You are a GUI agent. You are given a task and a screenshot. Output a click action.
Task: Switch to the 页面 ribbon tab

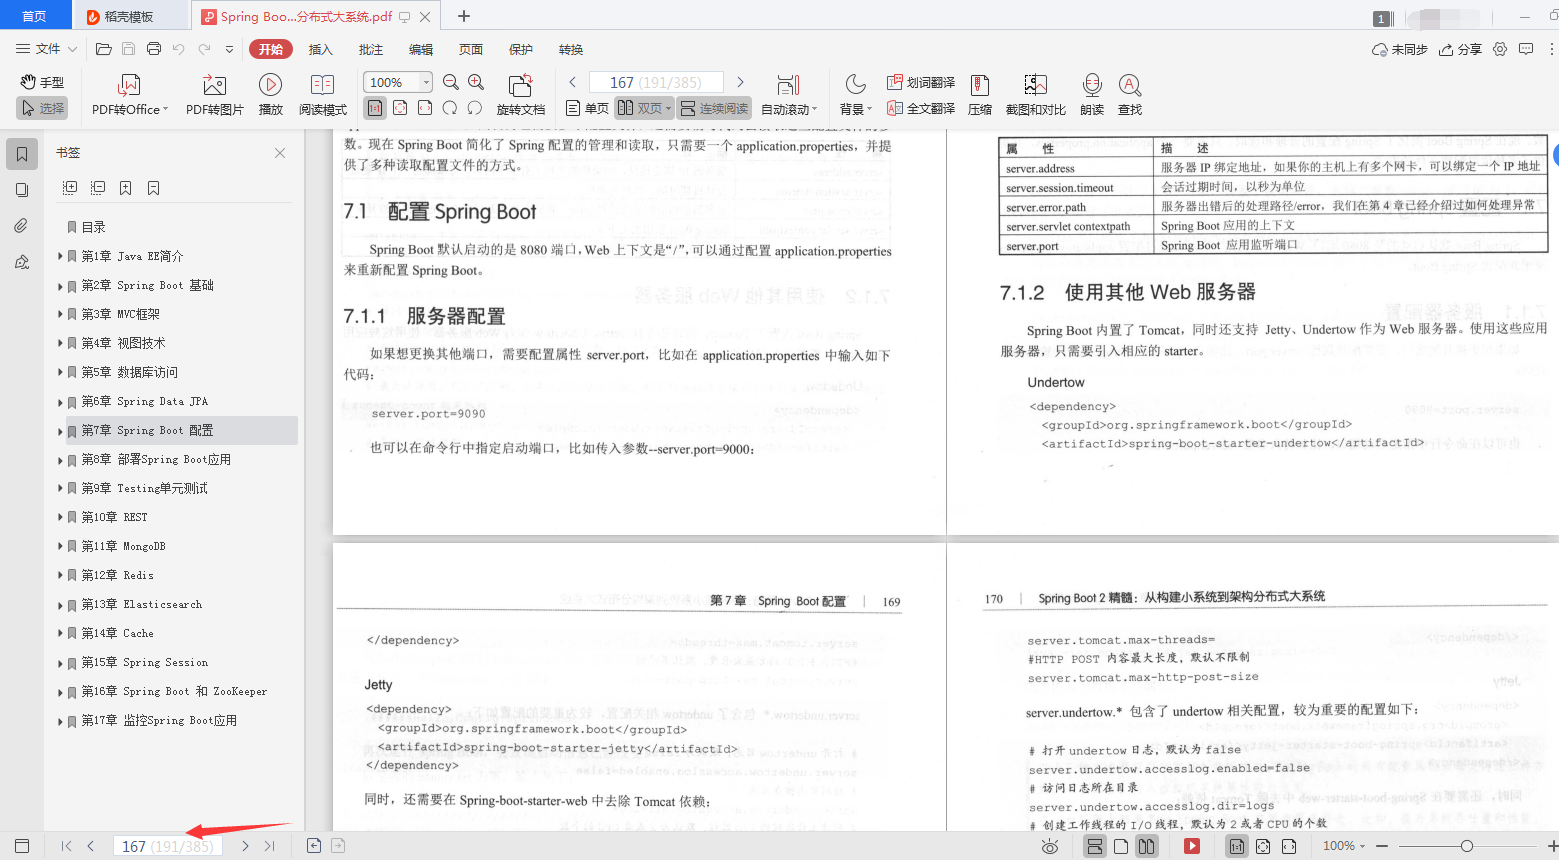point(471,49)
